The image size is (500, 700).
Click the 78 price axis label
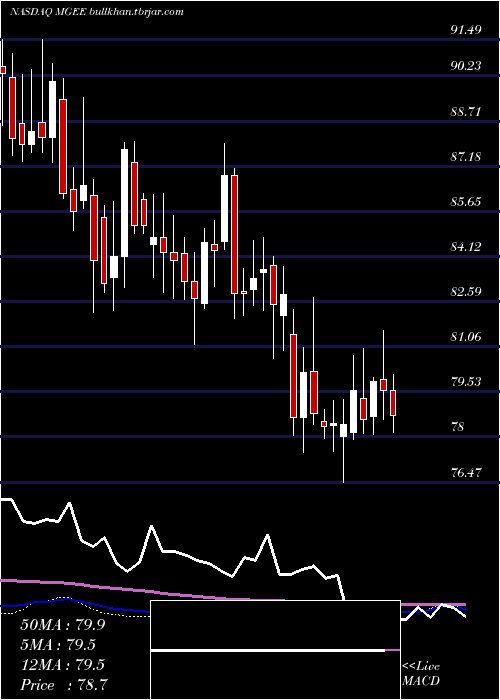[x=458, y=427]
